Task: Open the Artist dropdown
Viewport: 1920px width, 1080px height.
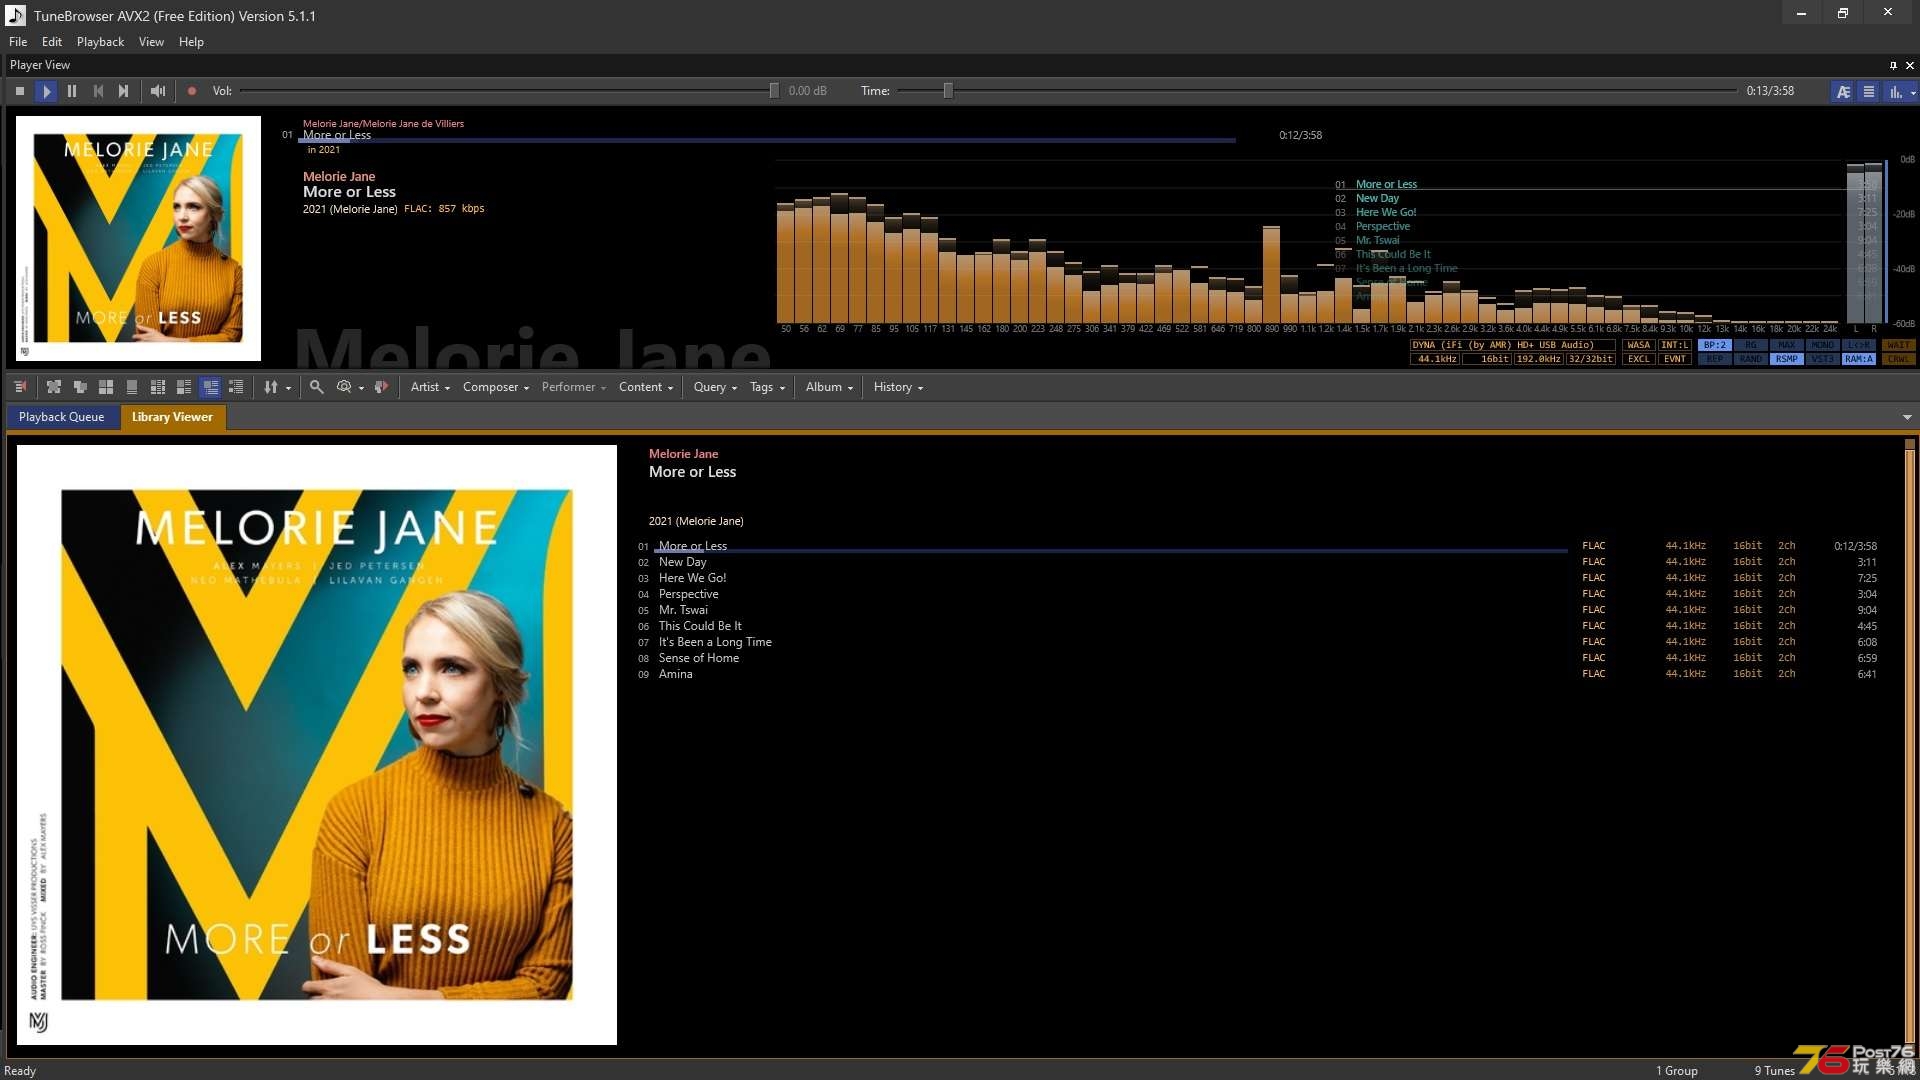Action: (x=430, y=387)
